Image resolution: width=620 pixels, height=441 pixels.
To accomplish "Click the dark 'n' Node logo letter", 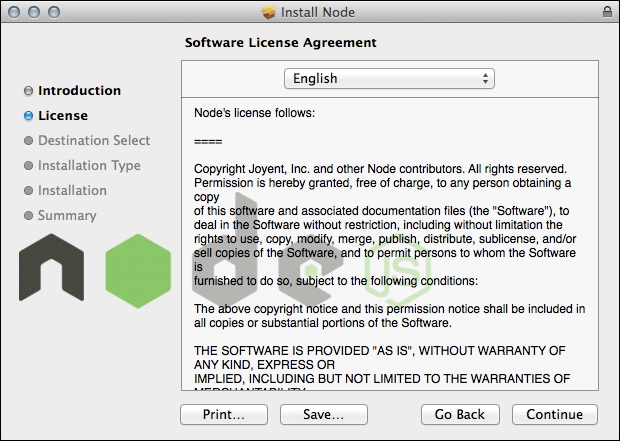I will (51, 267).
